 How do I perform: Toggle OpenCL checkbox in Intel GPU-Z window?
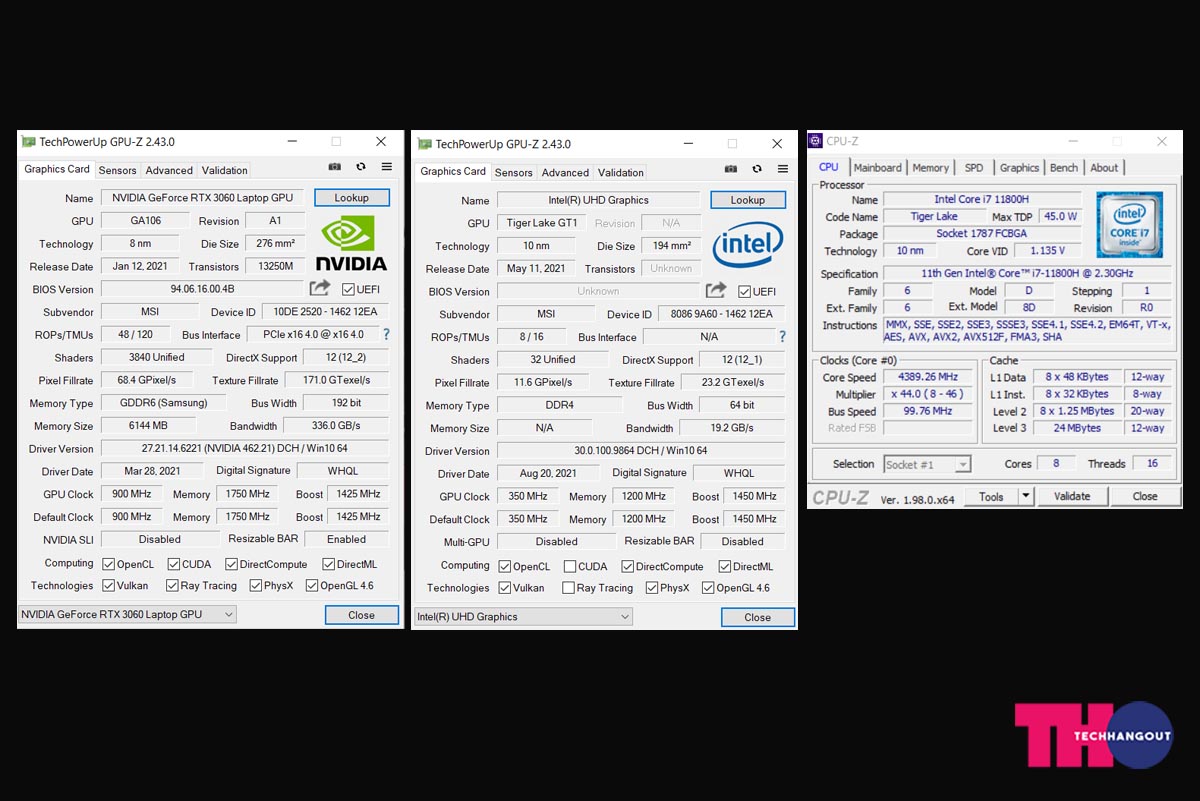[x=504, y=566]
